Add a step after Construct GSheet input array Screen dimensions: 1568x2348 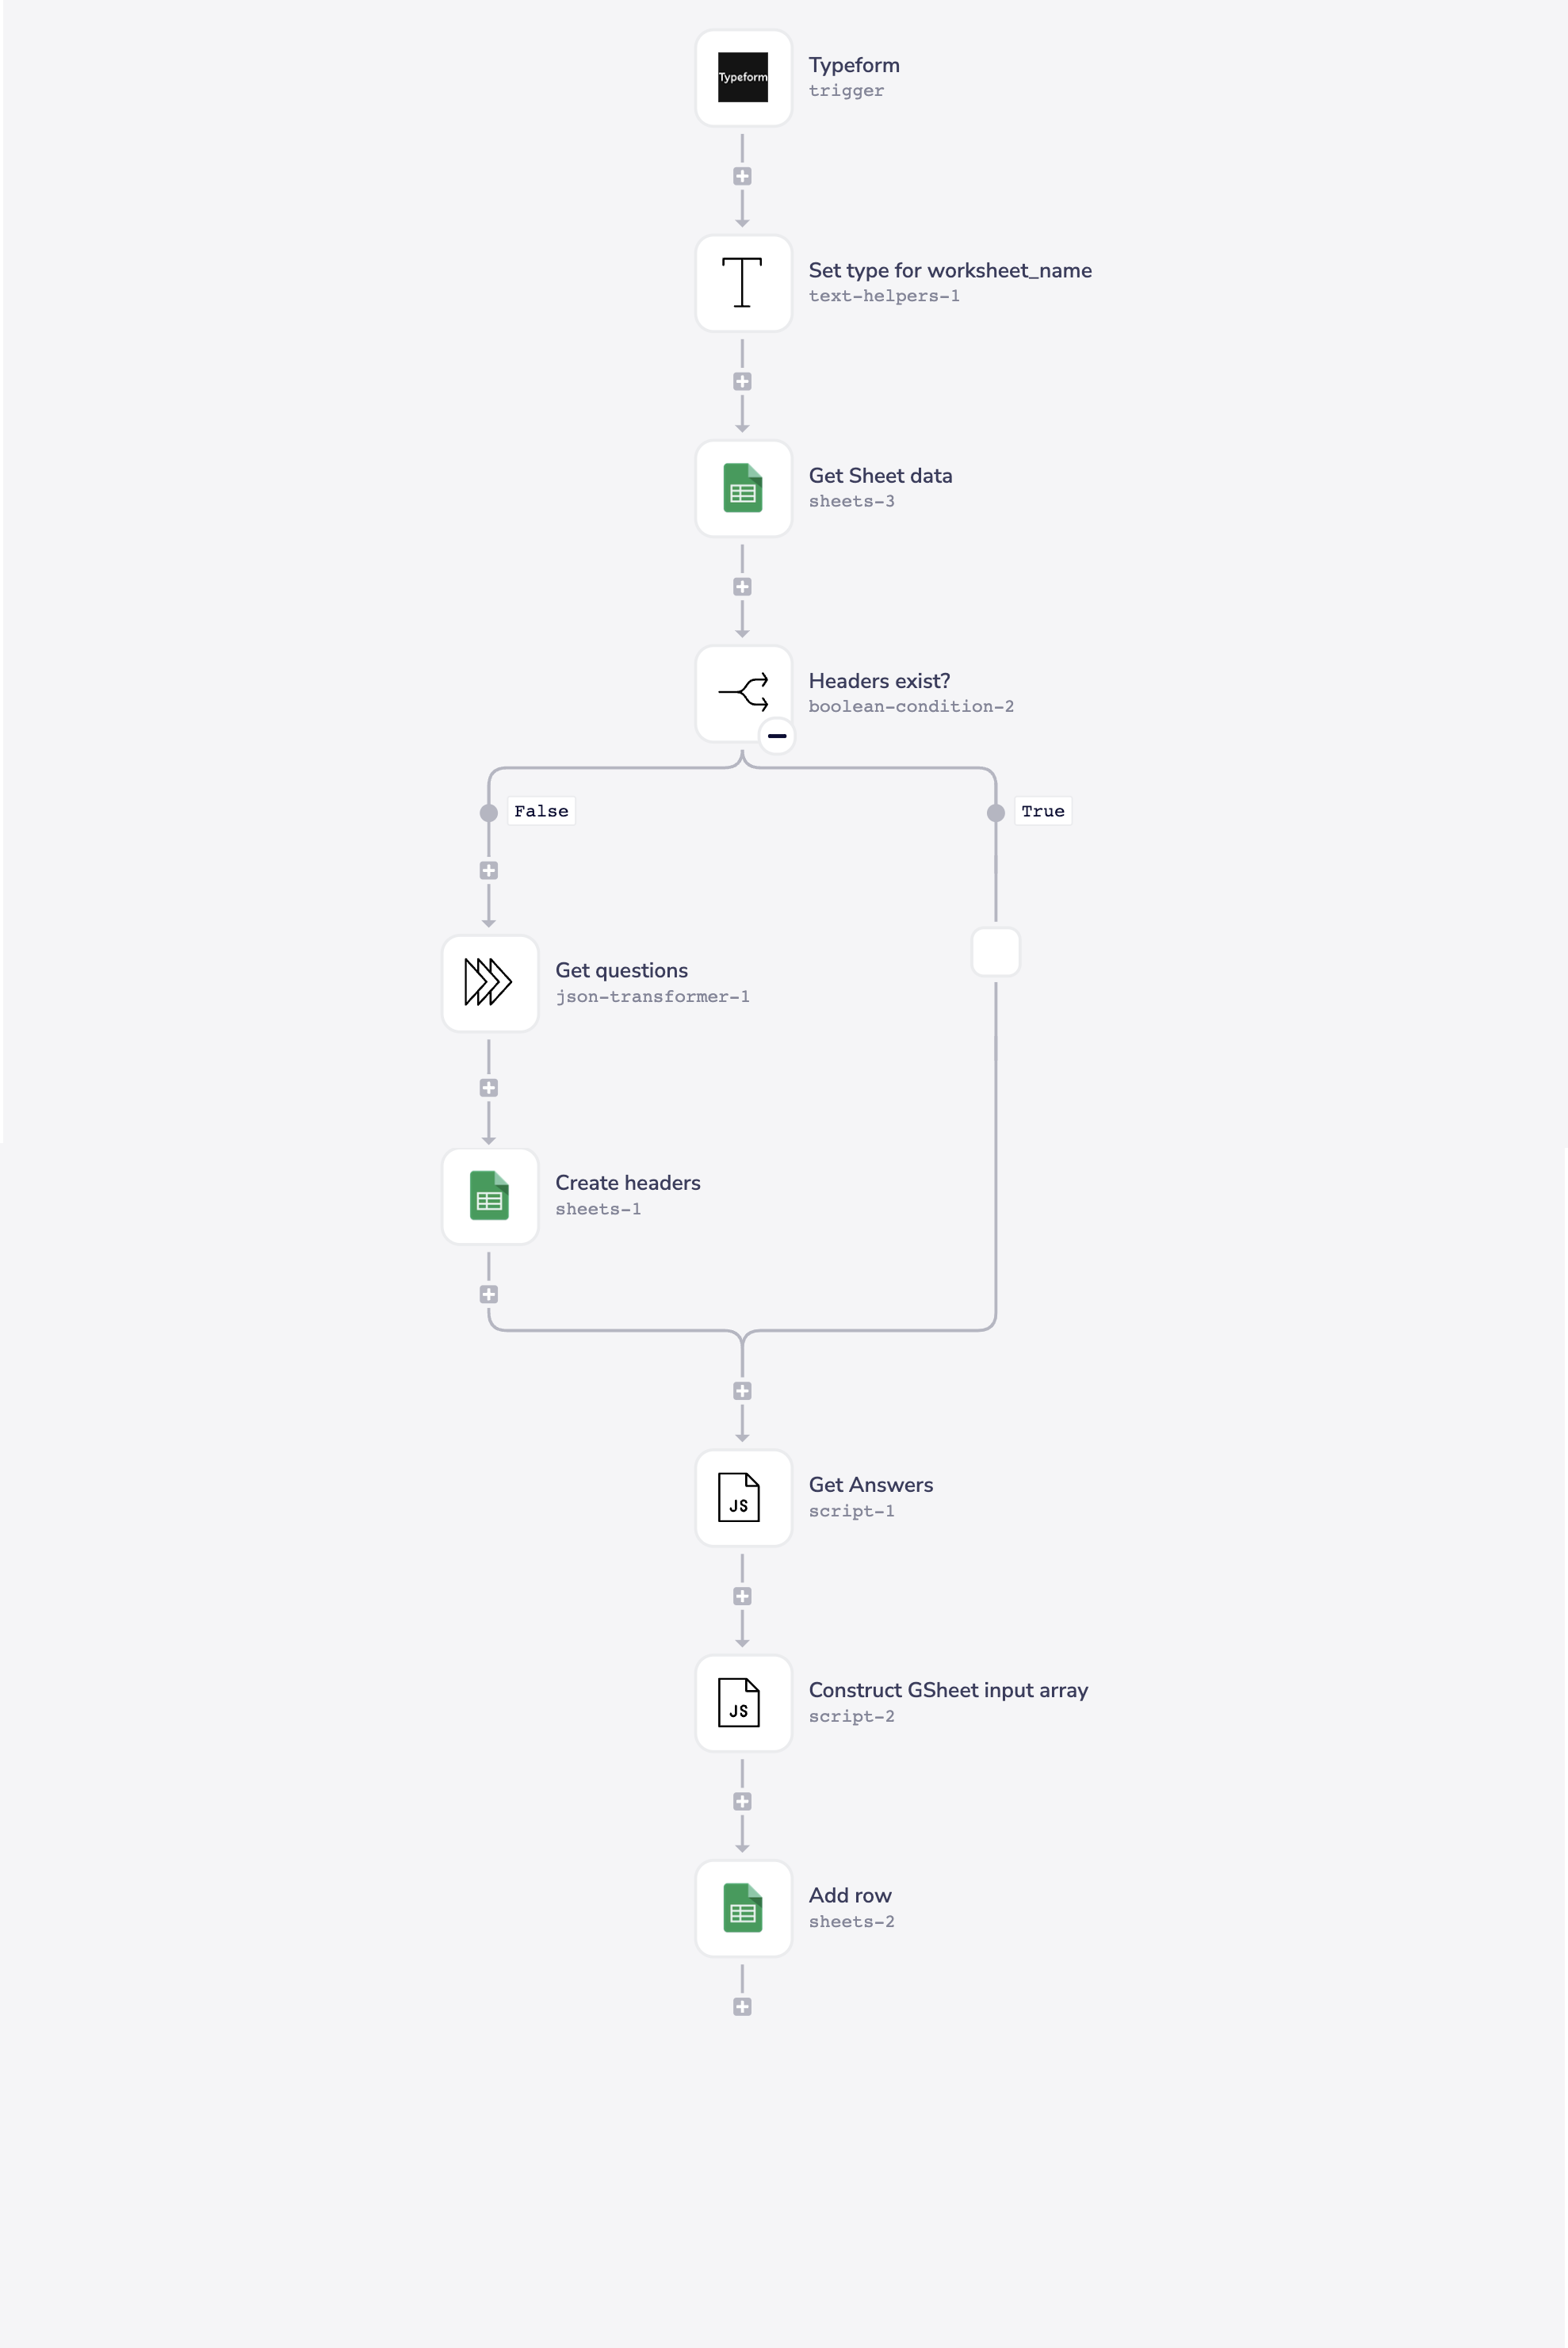click(742, 1801)
